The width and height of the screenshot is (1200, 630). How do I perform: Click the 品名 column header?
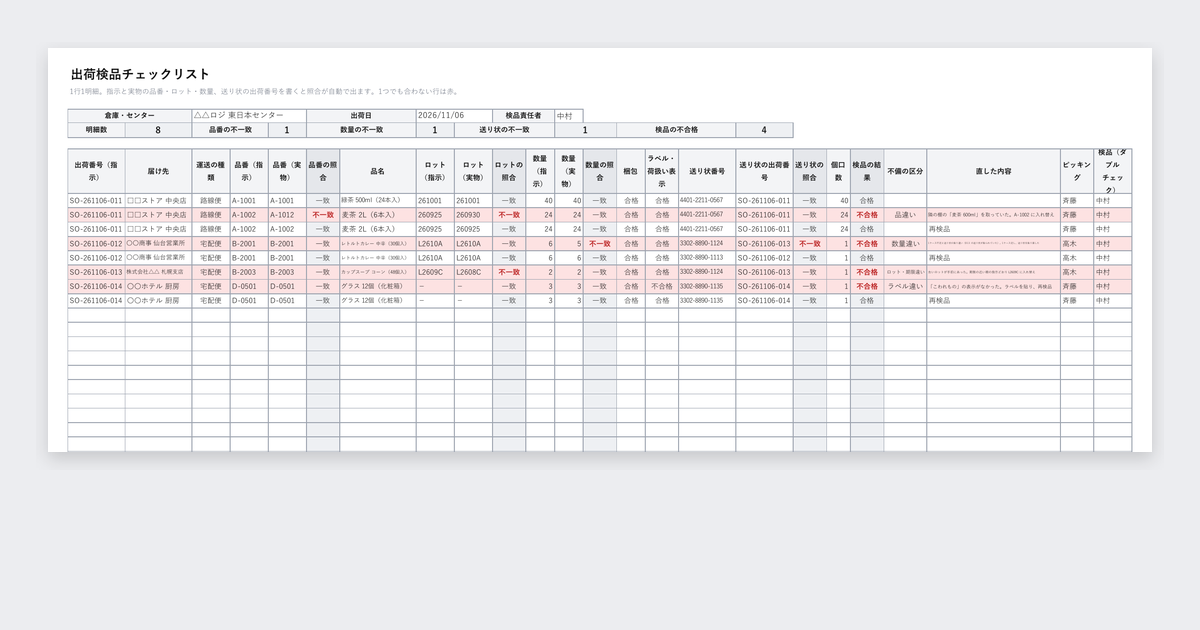[378, 171]
